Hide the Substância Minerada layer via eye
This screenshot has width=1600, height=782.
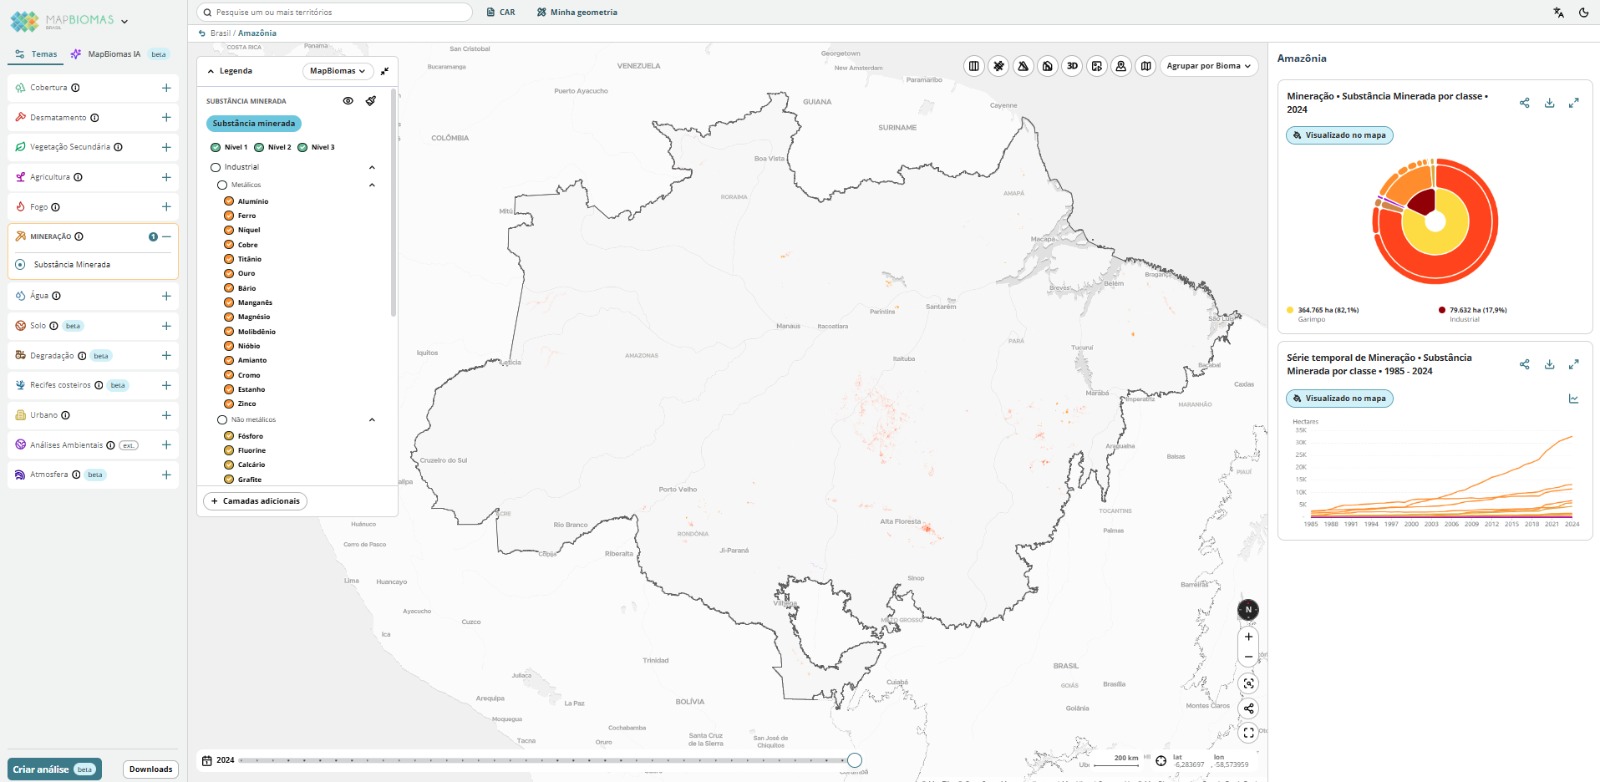click(x=348, y=101)
